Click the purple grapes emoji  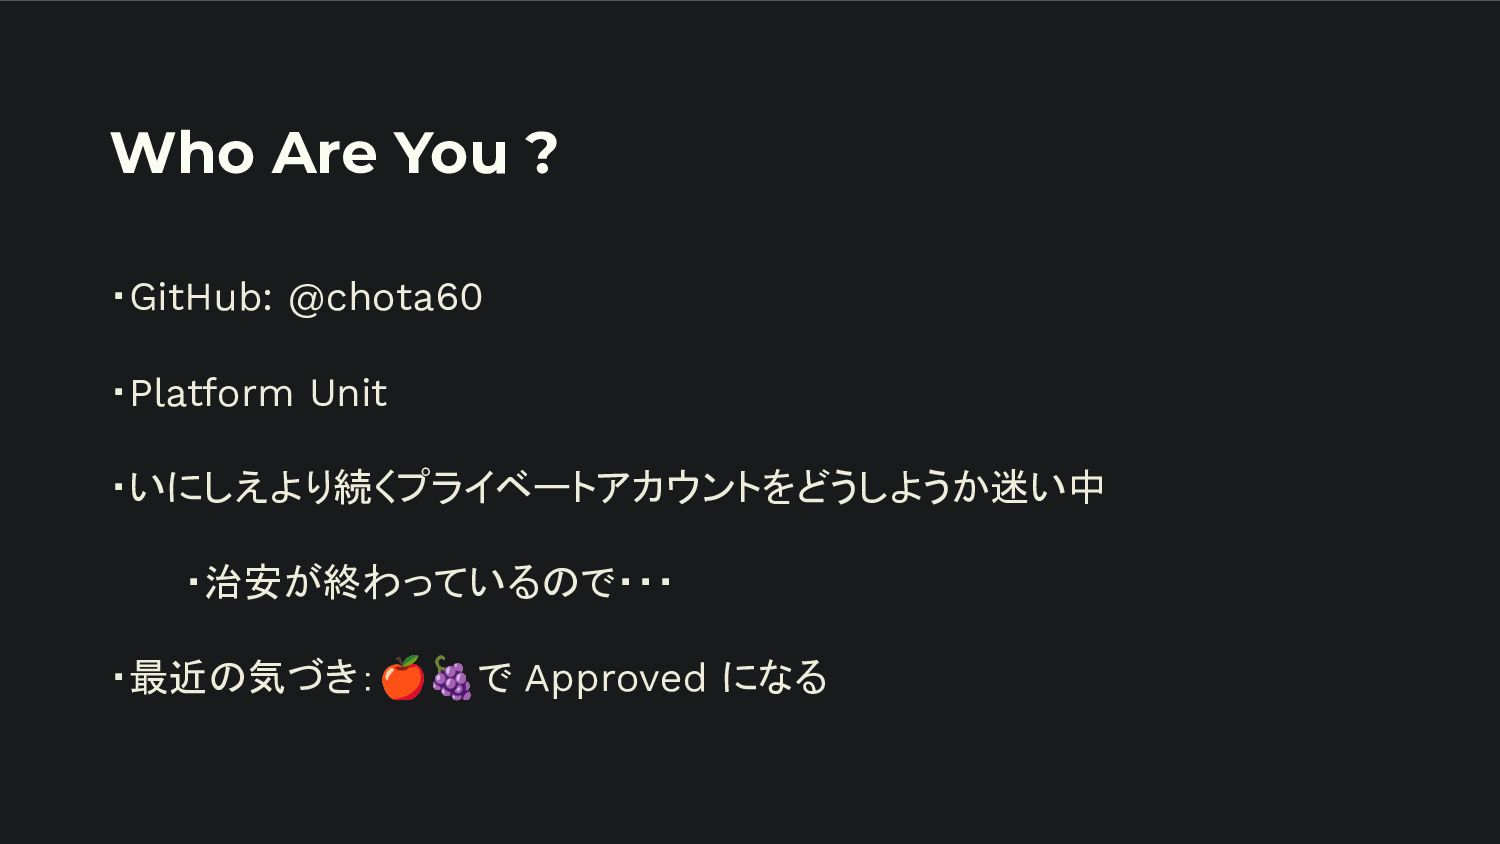click(451, 678)
